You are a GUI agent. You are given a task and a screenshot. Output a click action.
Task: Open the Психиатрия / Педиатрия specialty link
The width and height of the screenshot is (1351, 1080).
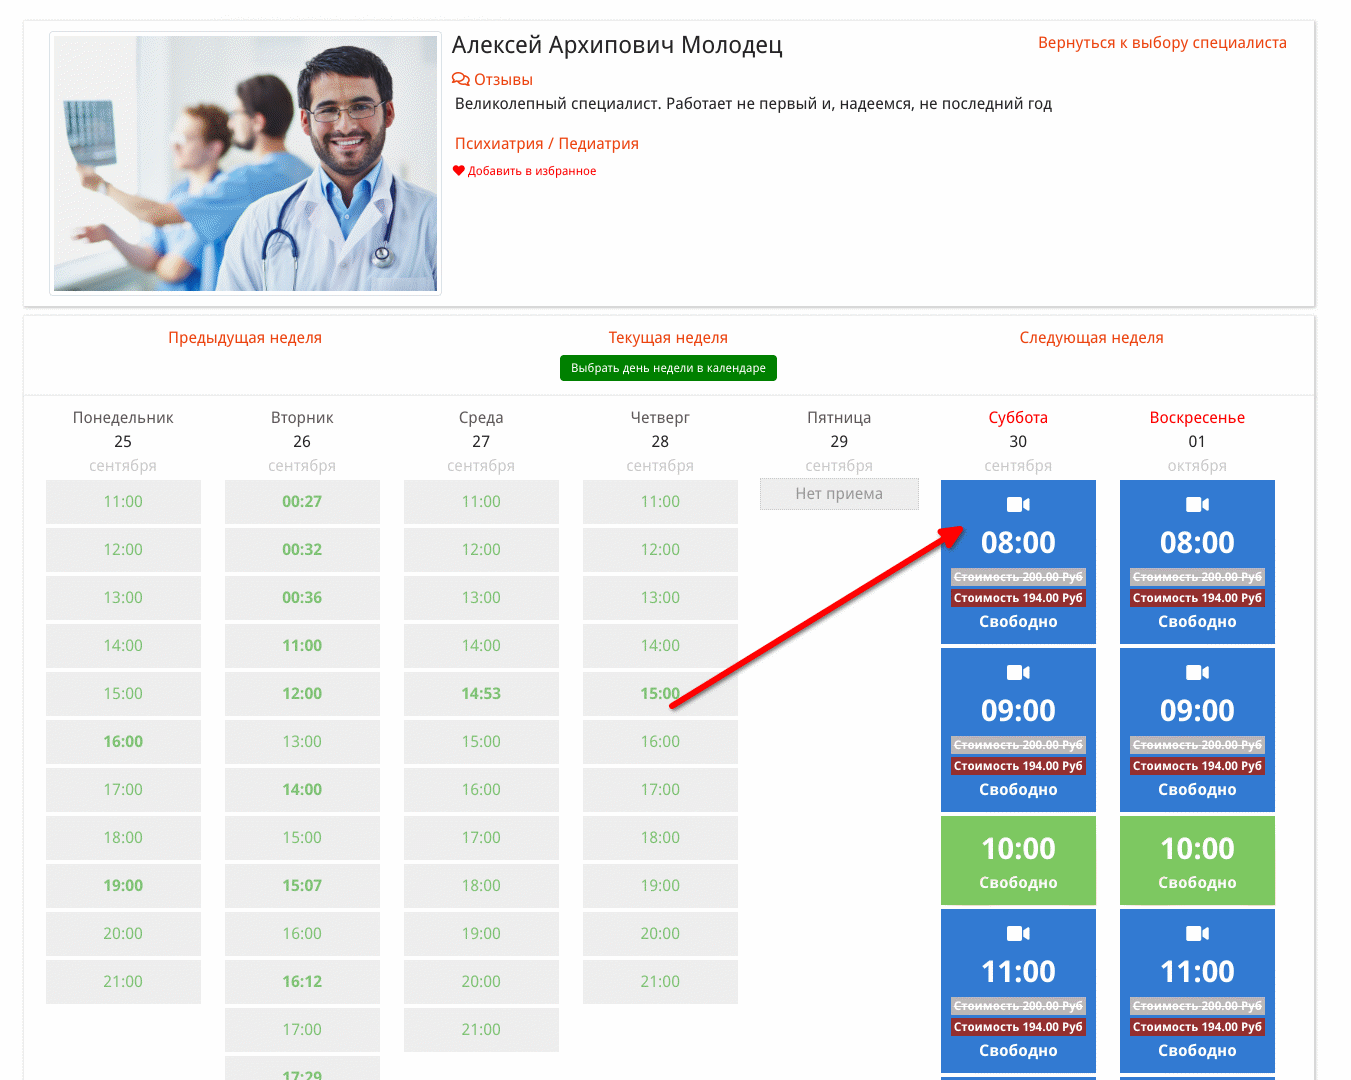click(x=547, y=144)
